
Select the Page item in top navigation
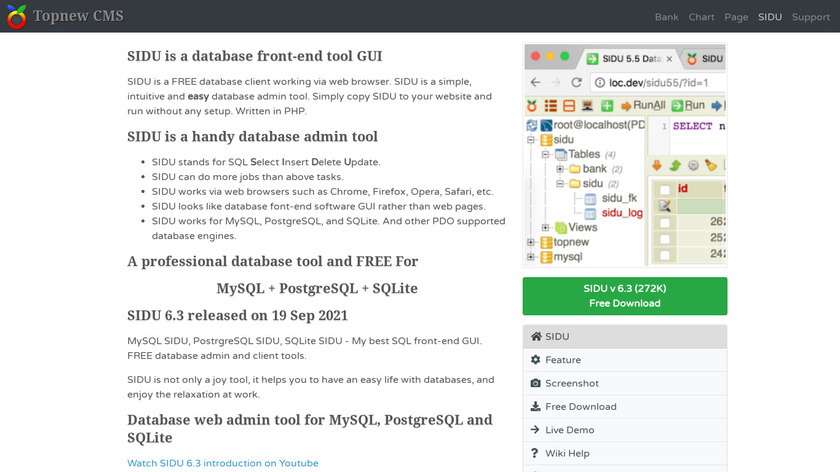pos(736,17)
